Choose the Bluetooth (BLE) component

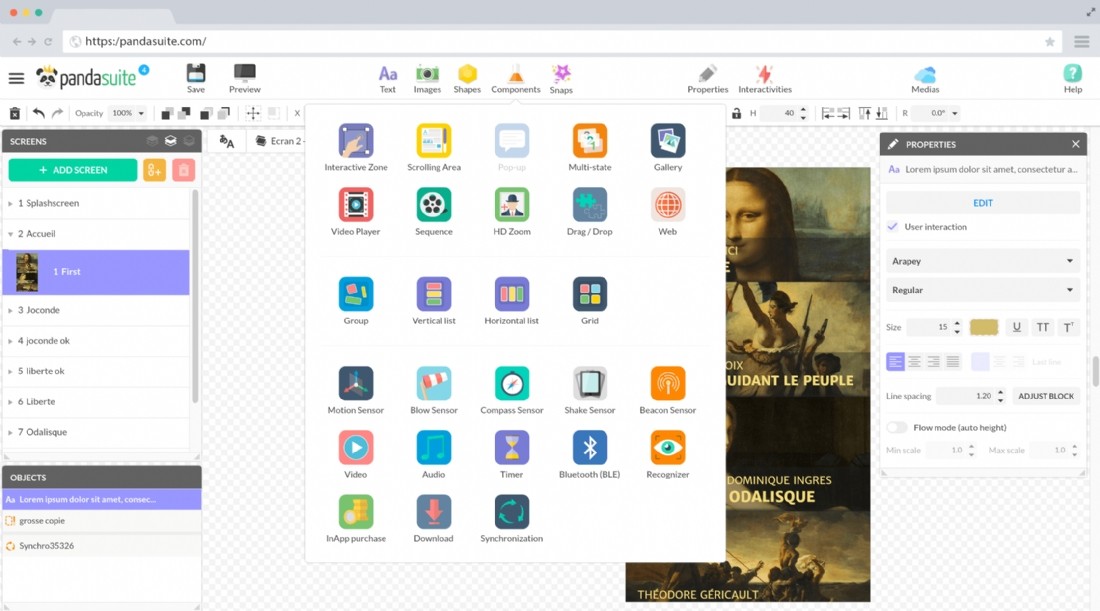[589, 448]
